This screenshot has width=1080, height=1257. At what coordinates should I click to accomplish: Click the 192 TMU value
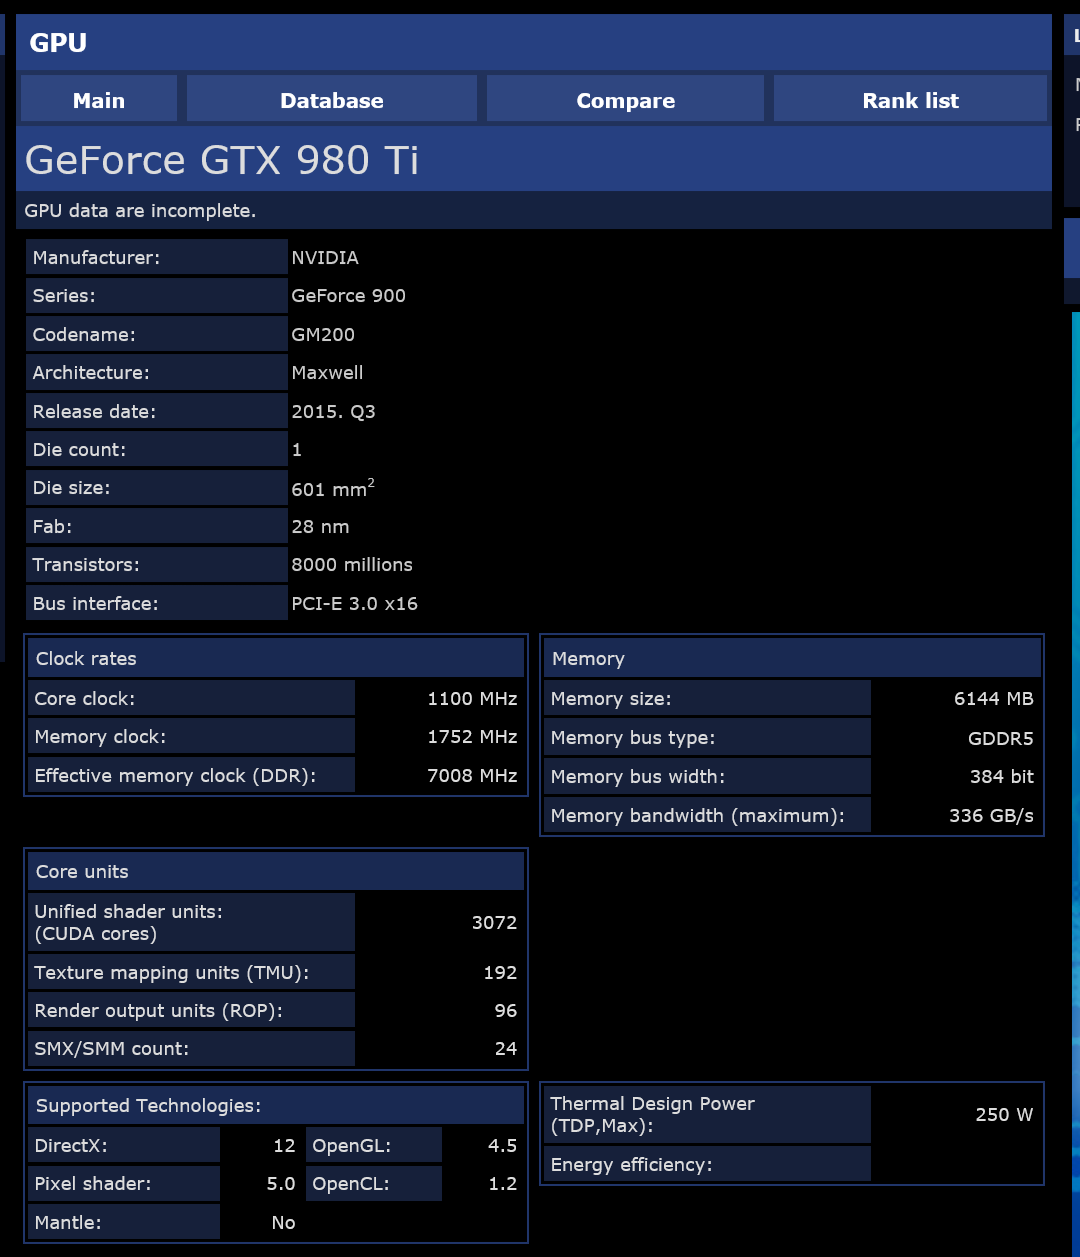[500, 973]
